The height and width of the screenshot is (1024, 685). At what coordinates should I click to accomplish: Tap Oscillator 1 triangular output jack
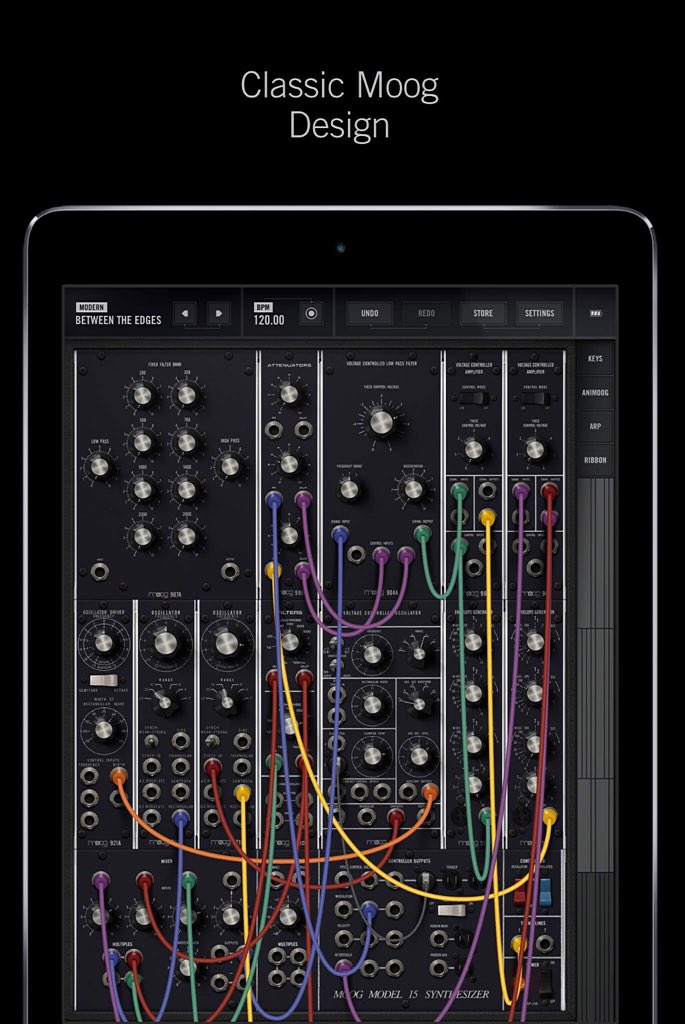181,767
